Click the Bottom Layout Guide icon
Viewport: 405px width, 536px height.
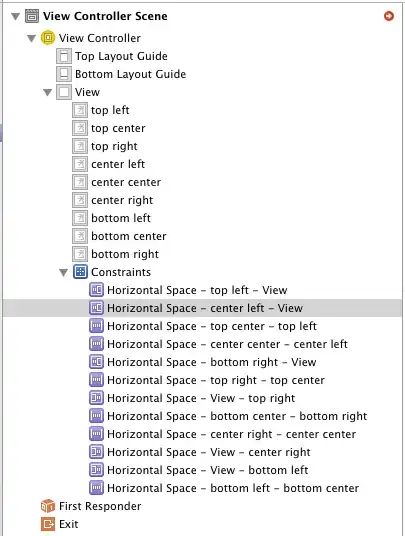[64, 74]
